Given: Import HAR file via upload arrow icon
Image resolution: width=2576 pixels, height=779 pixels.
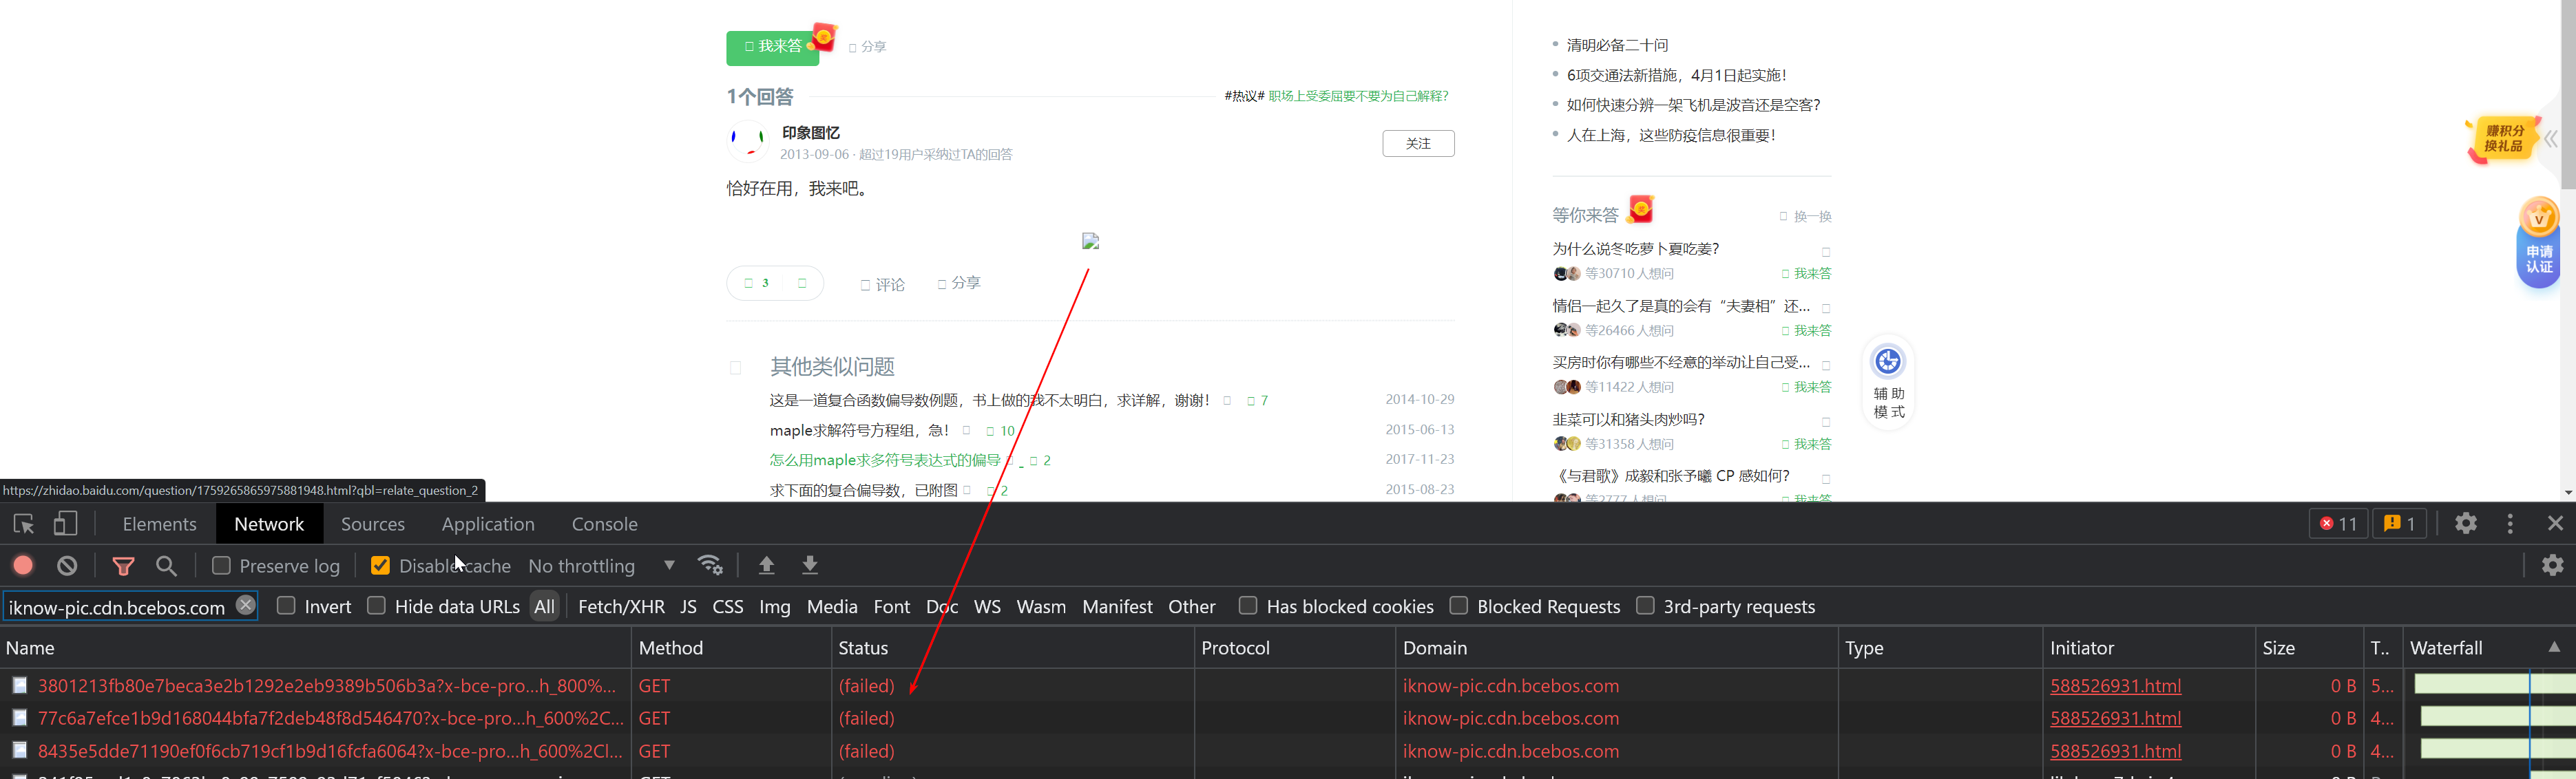Looking at the screenshot, I should 766,566.
